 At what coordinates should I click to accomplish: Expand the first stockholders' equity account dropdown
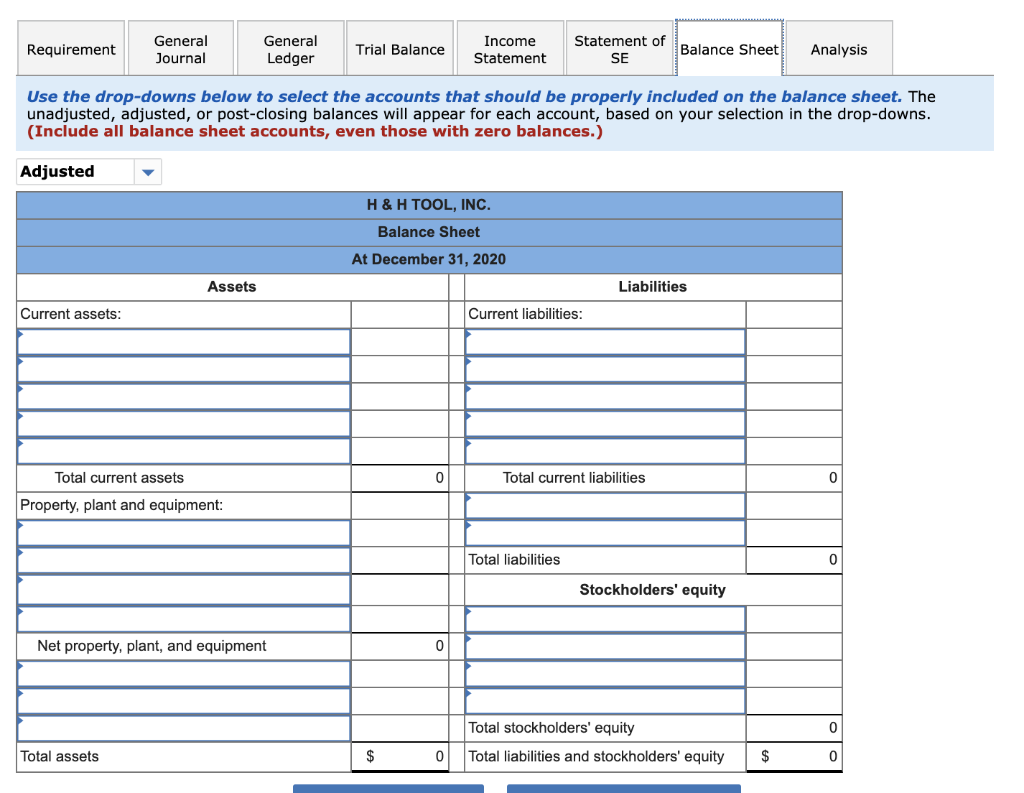604,618
